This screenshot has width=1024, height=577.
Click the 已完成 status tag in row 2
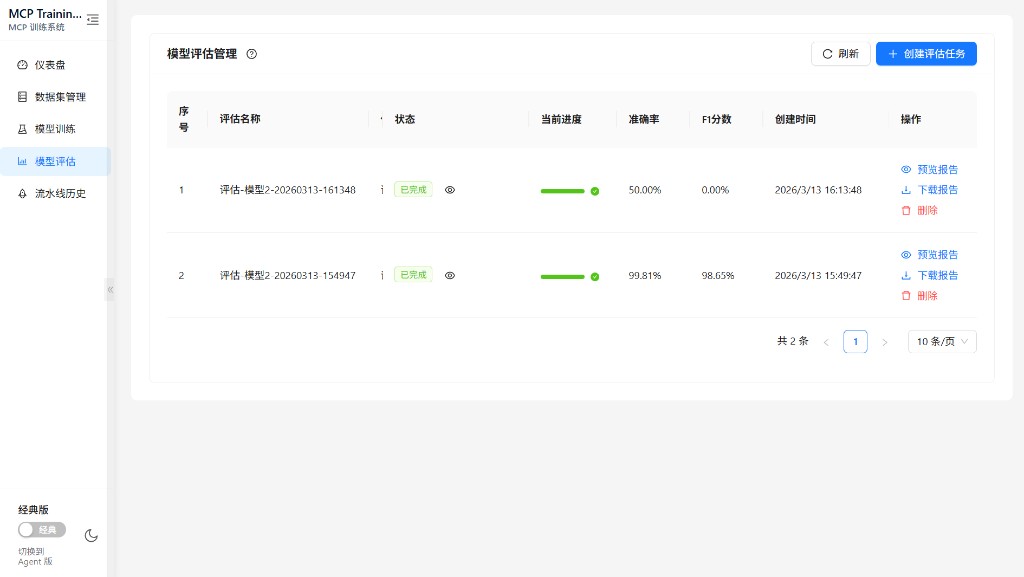(x=413, y=275)
